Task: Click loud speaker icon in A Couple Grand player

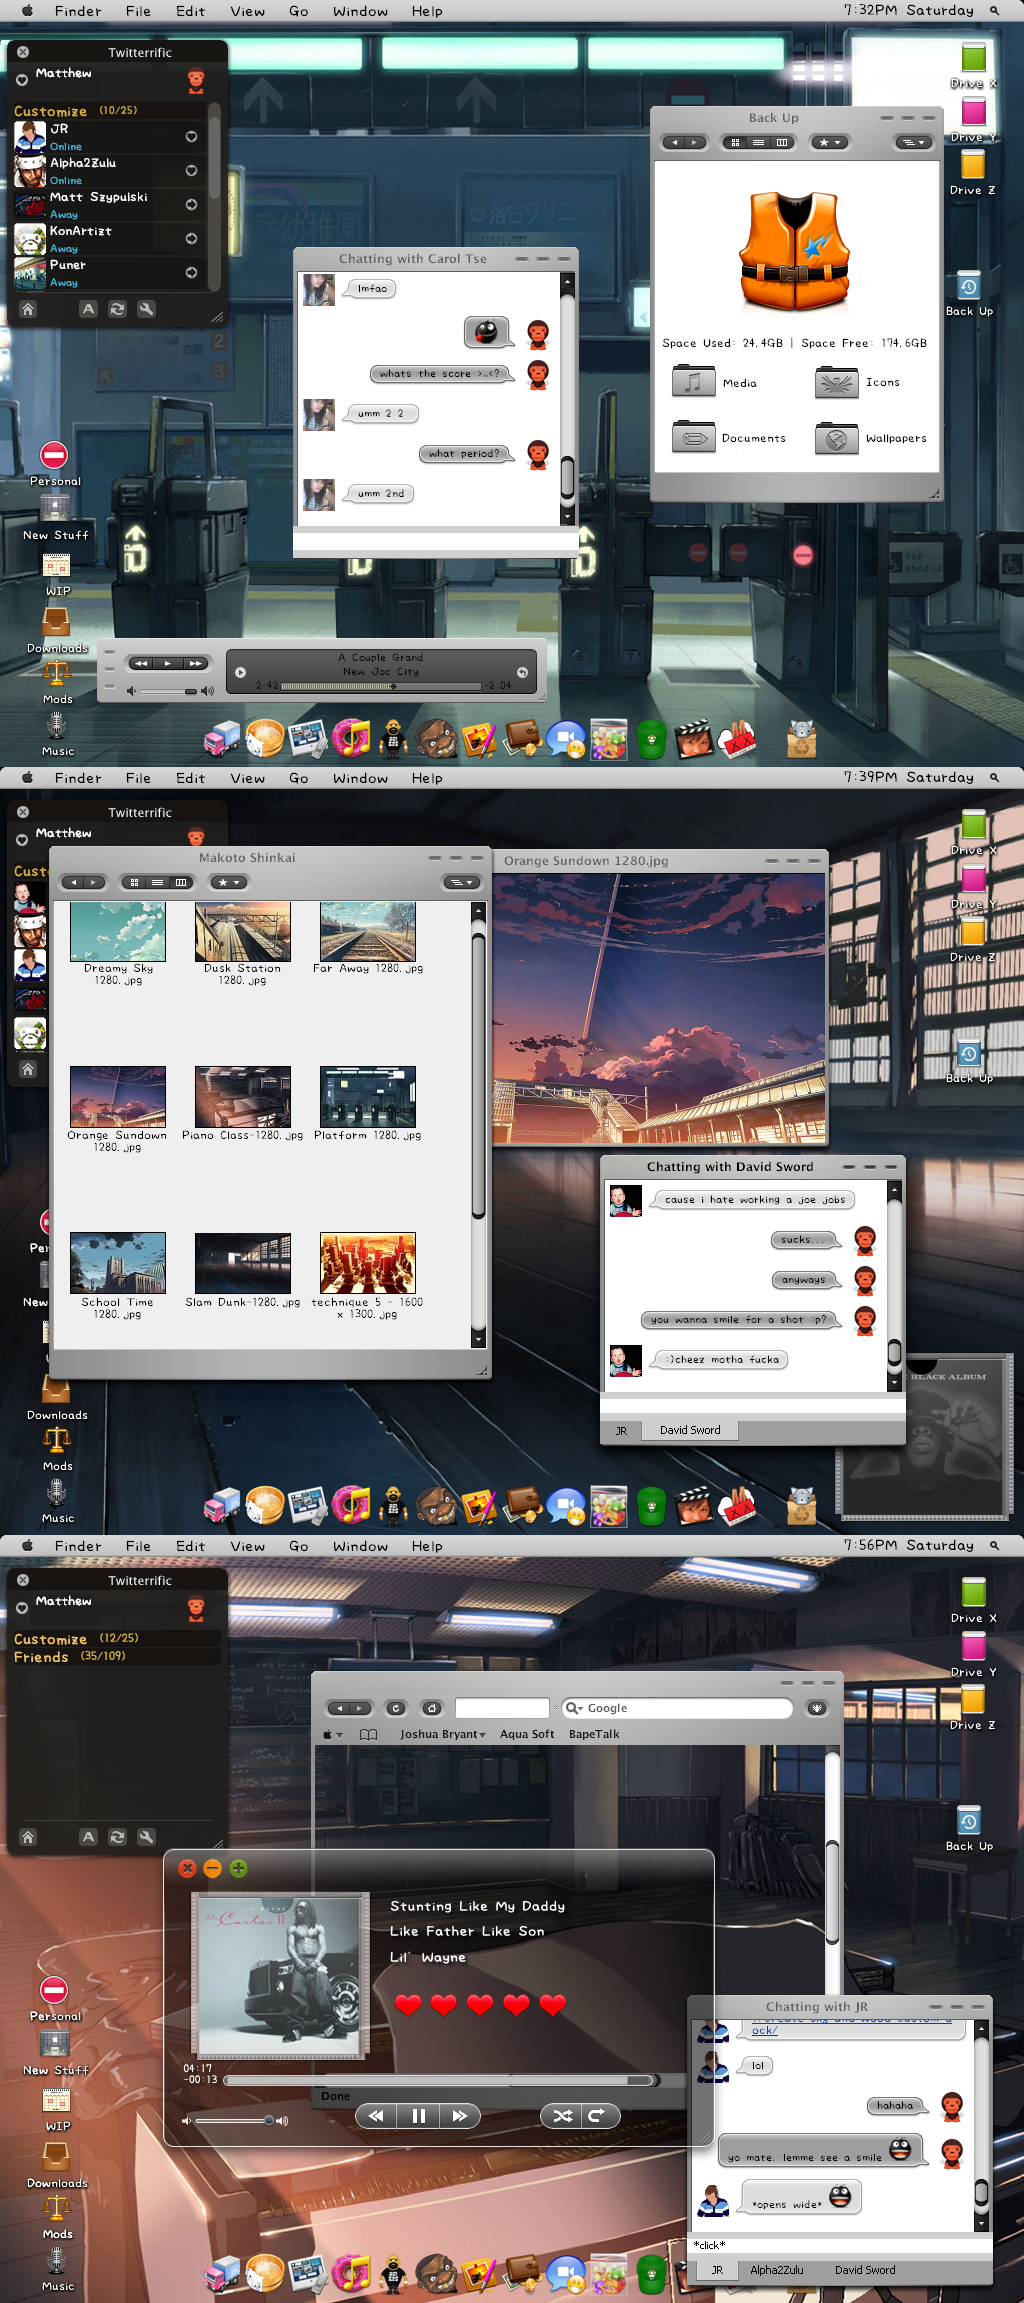Action: click(207, 691)
